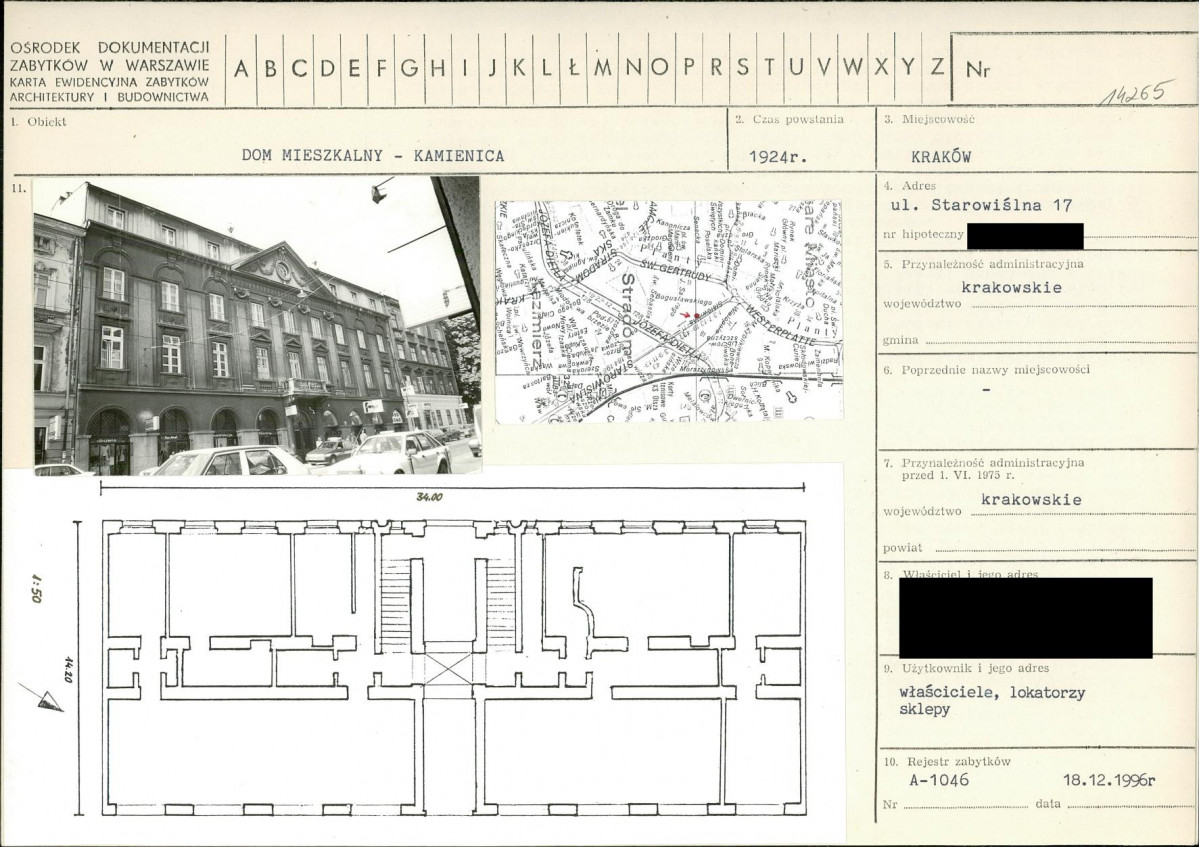Select the DOM MIESZKALNY - KAMIENICA text
Viewport: 1199px width, 847px height.
tap(373, 156)
